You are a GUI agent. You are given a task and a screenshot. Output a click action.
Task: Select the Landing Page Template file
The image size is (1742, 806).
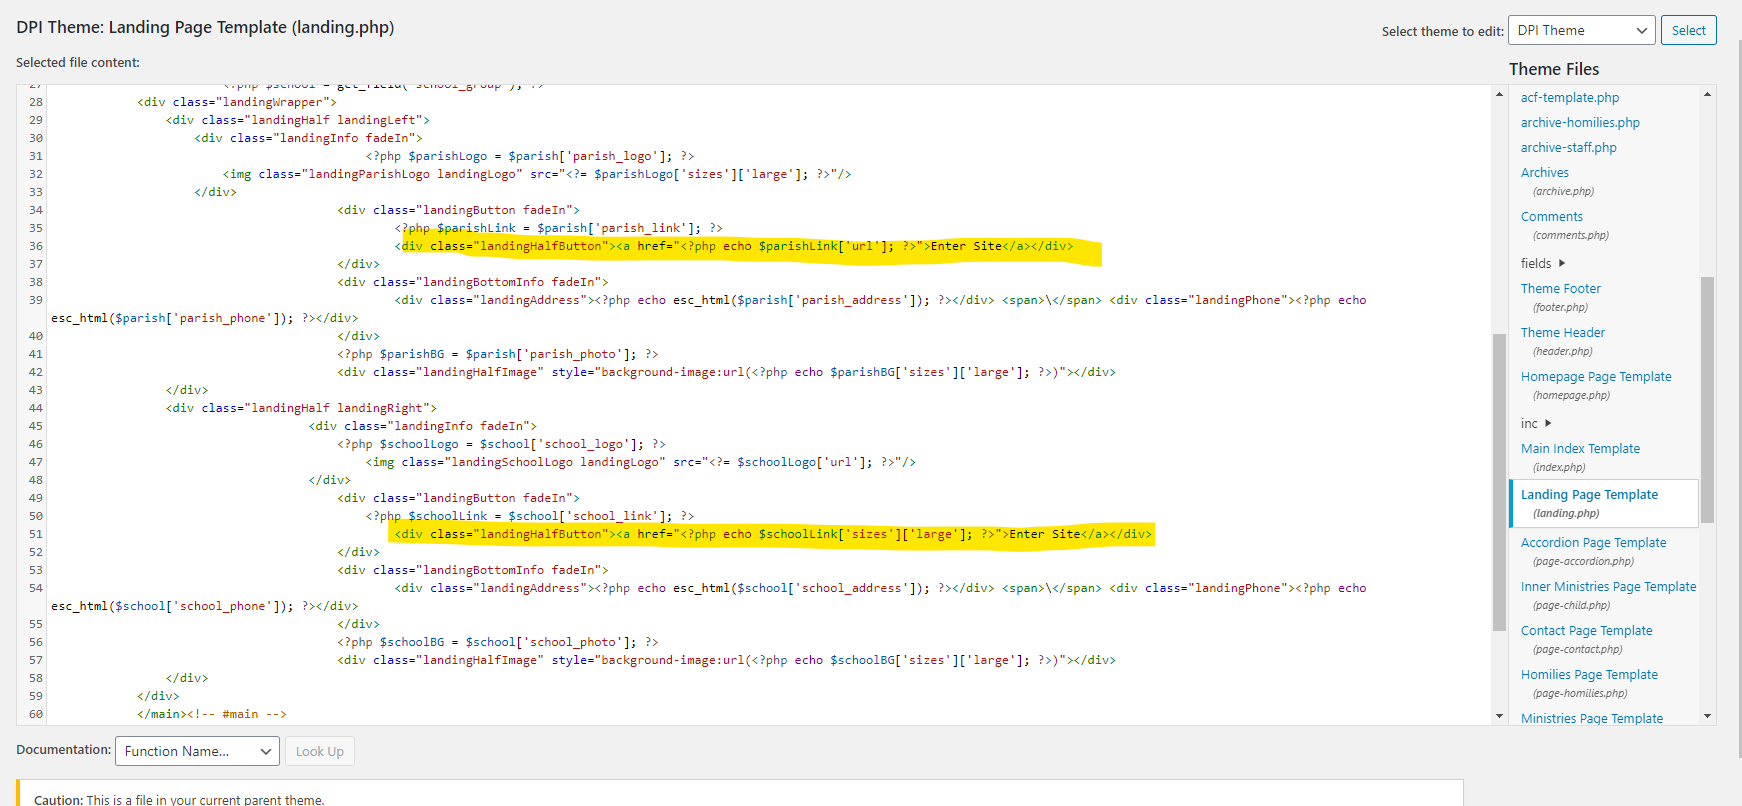pyautogui.click(x=1588, y=495)
